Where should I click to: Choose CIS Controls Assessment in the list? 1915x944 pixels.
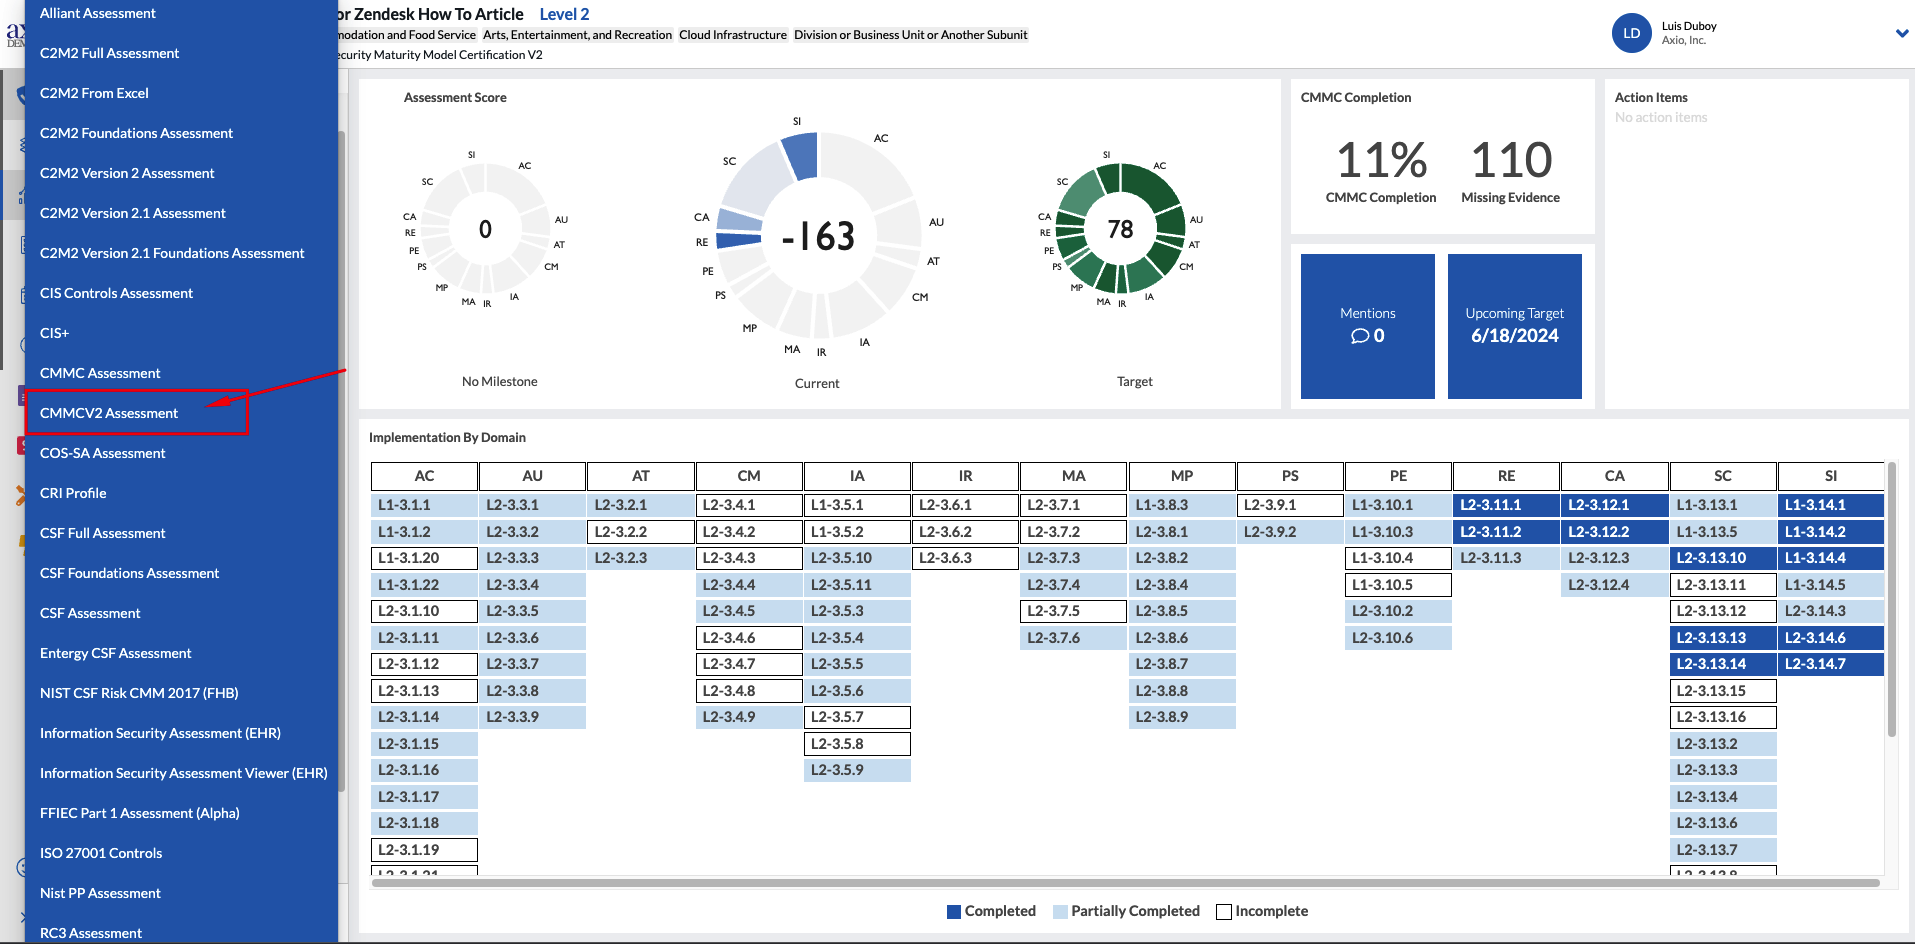click(x=116, y=293)
